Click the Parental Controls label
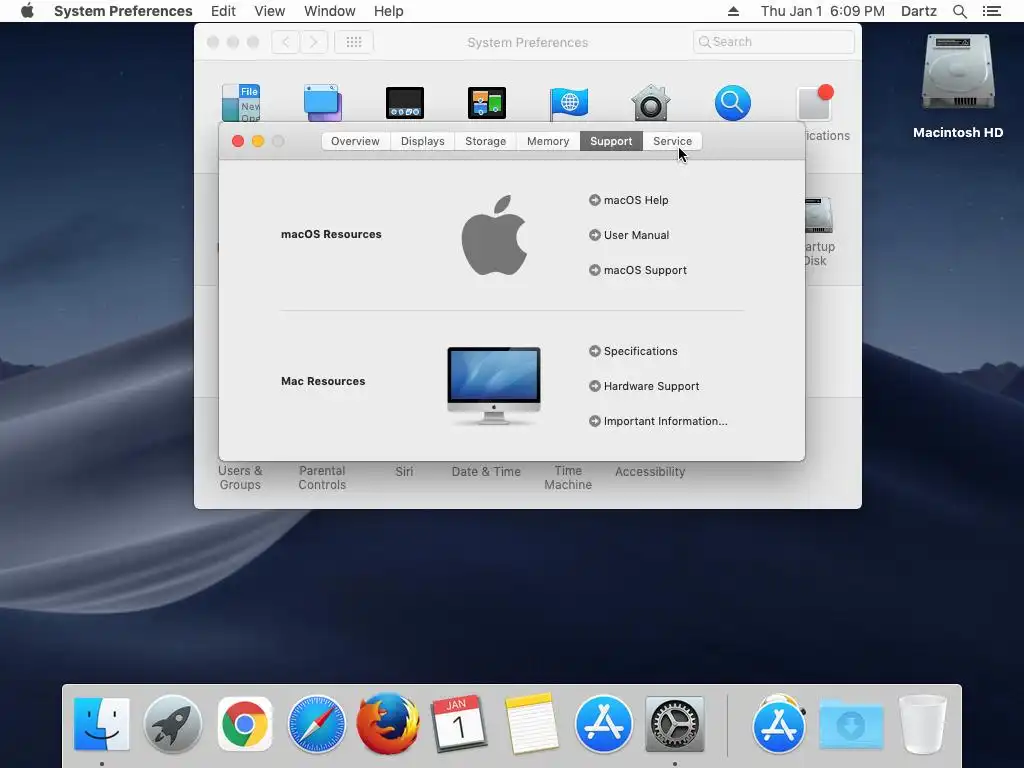Screen dimensions: 1024x768 pos(322,477)
